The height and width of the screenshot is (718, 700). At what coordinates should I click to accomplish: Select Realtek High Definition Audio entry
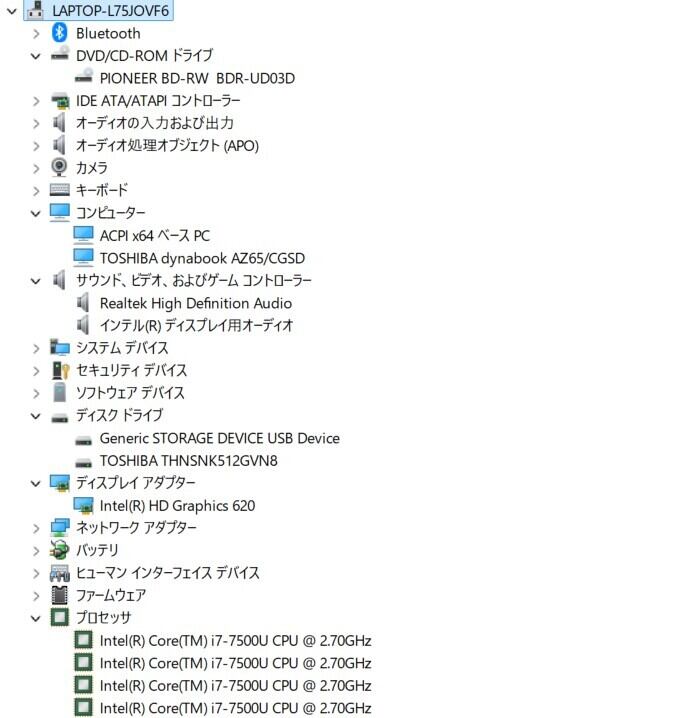tap(195, 303)
